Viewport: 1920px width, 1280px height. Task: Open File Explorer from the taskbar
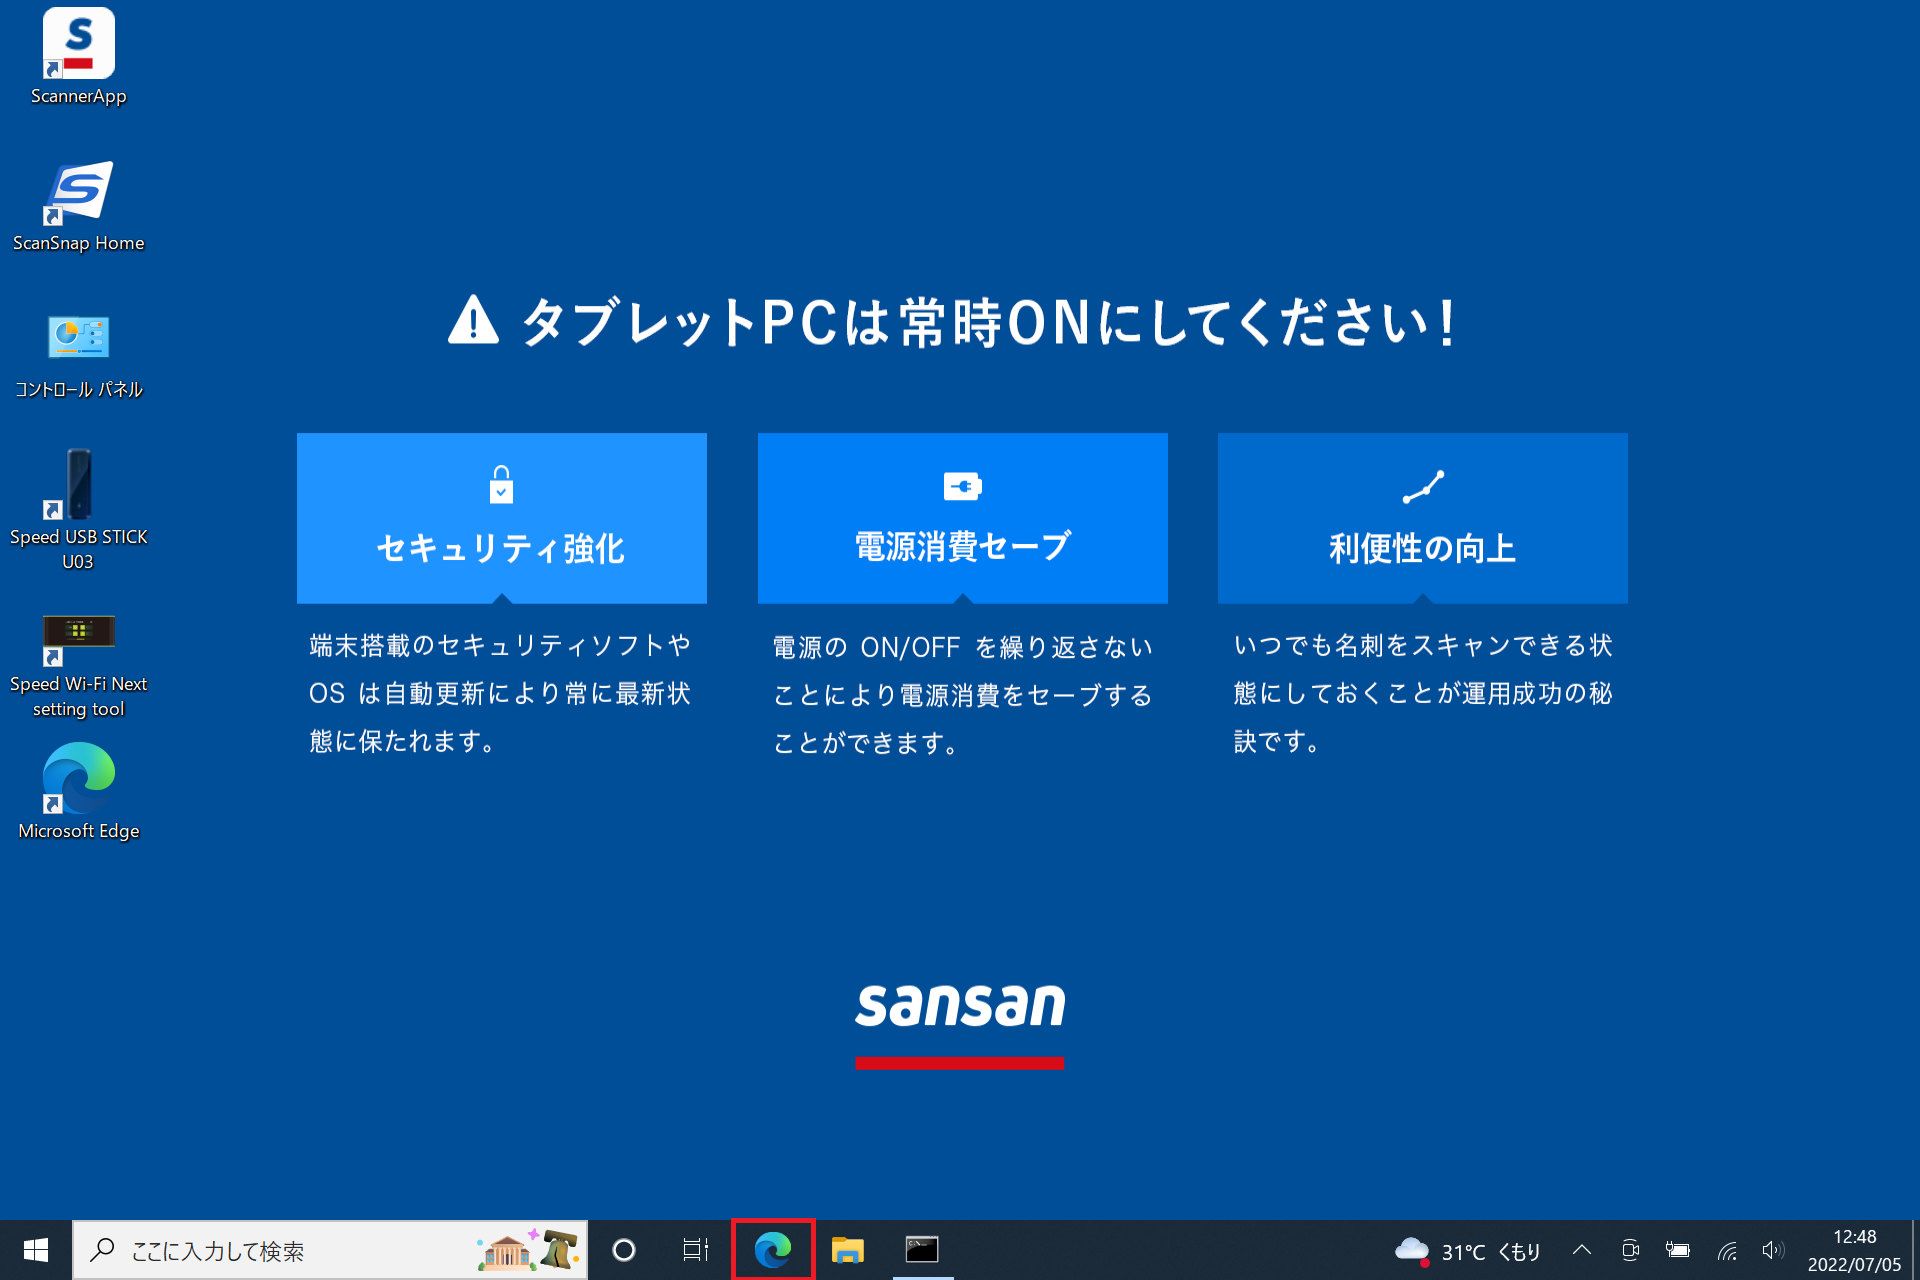pos(848,1250)
